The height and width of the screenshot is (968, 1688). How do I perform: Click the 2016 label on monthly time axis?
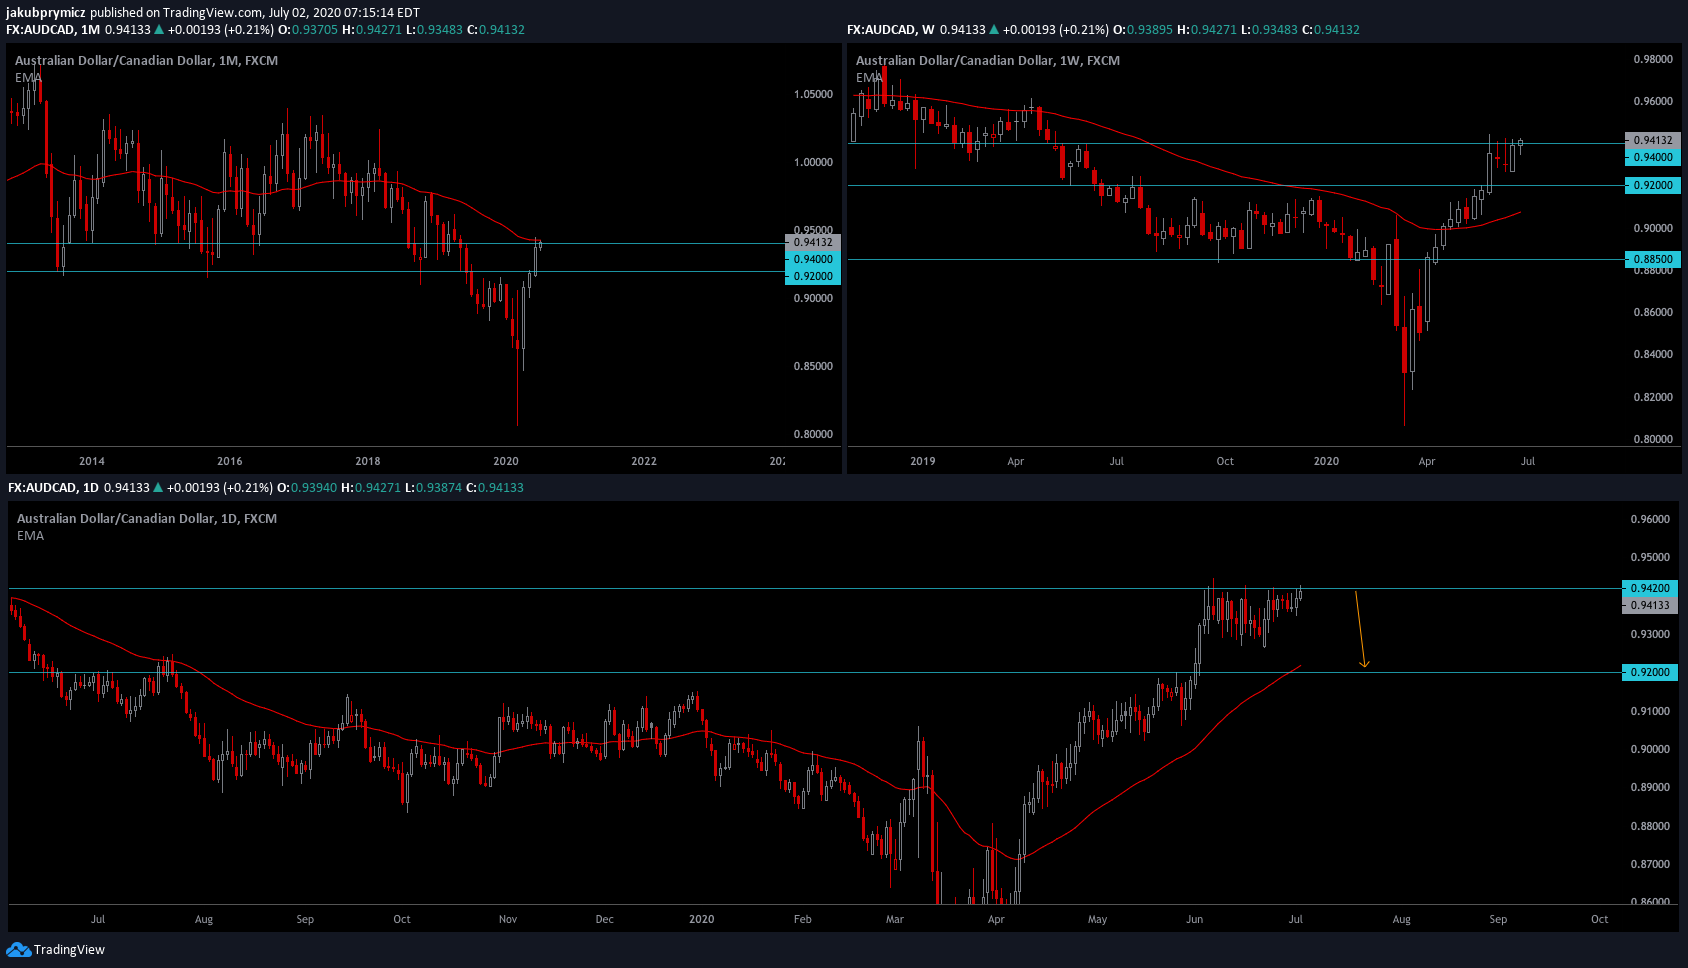pos(230,461)
